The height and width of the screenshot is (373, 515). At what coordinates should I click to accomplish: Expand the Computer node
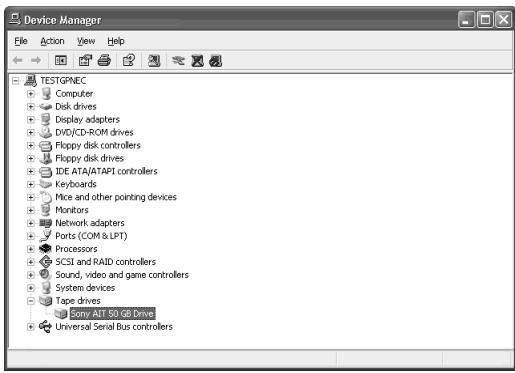click(x=30, y=94)
